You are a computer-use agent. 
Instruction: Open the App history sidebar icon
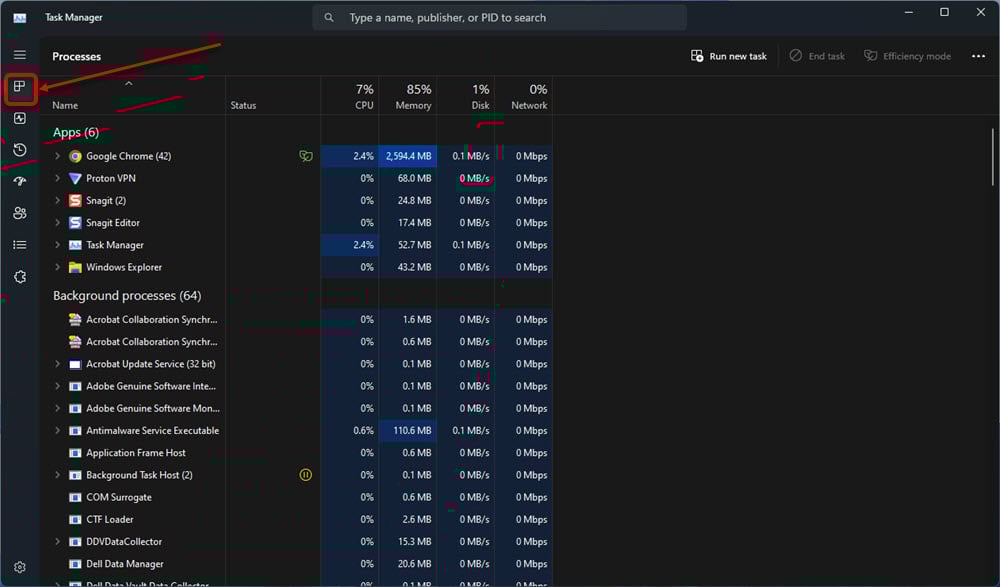(20, 149)
